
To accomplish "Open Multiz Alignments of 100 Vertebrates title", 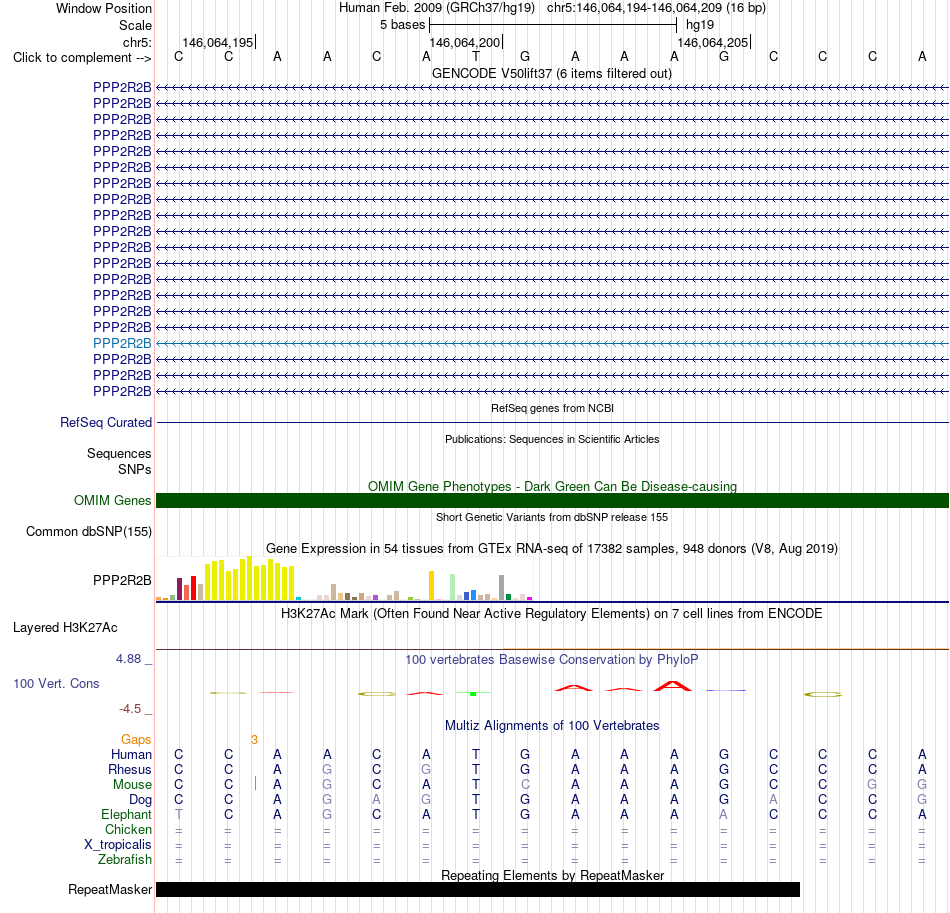I will pyautogui.click(x=552, y=726).
